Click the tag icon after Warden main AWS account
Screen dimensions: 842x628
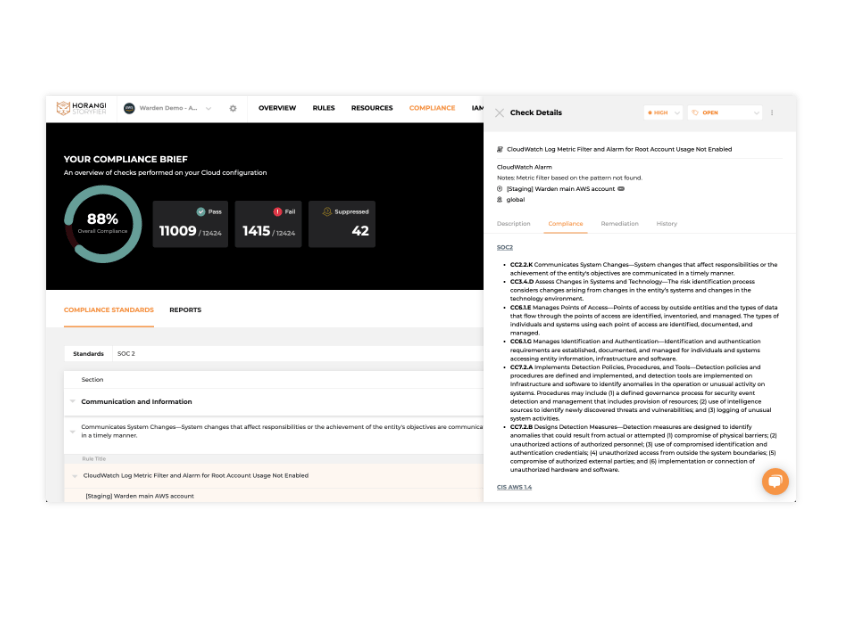pyautogui.click(x=621, y=189)
